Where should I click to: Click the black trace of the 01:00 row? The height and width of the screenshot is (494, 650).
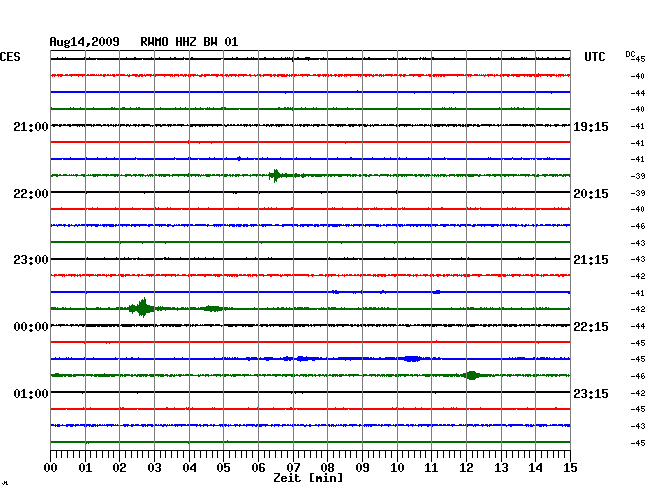point(310,392)
